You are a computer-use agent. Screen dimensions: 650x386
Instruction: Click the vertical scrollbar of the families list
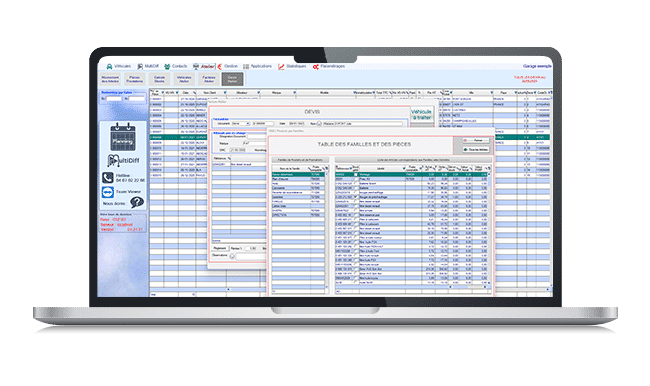click(x=327, y=230)
